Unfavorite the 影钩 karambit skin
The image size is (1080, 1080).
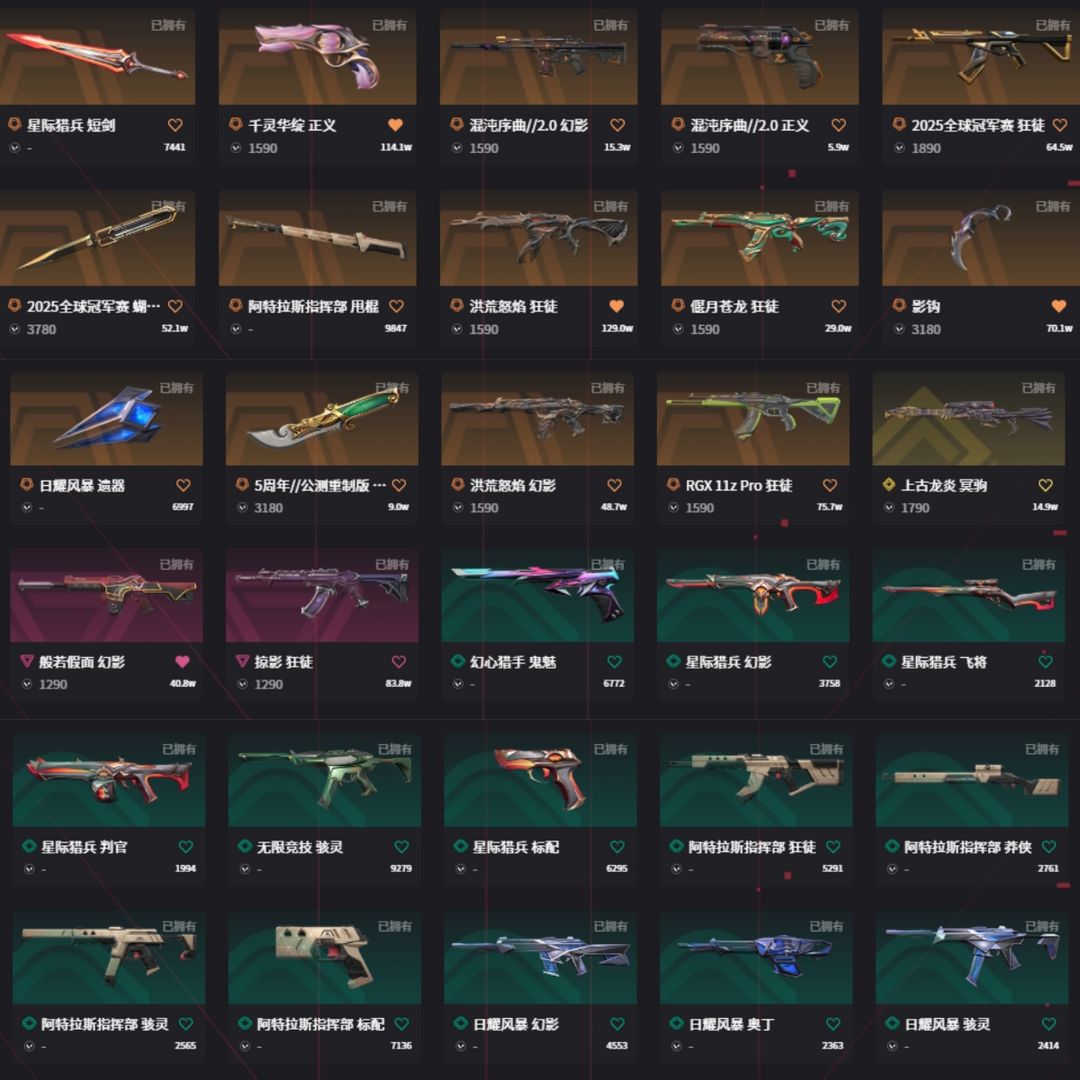click(x=1059, y=307)
